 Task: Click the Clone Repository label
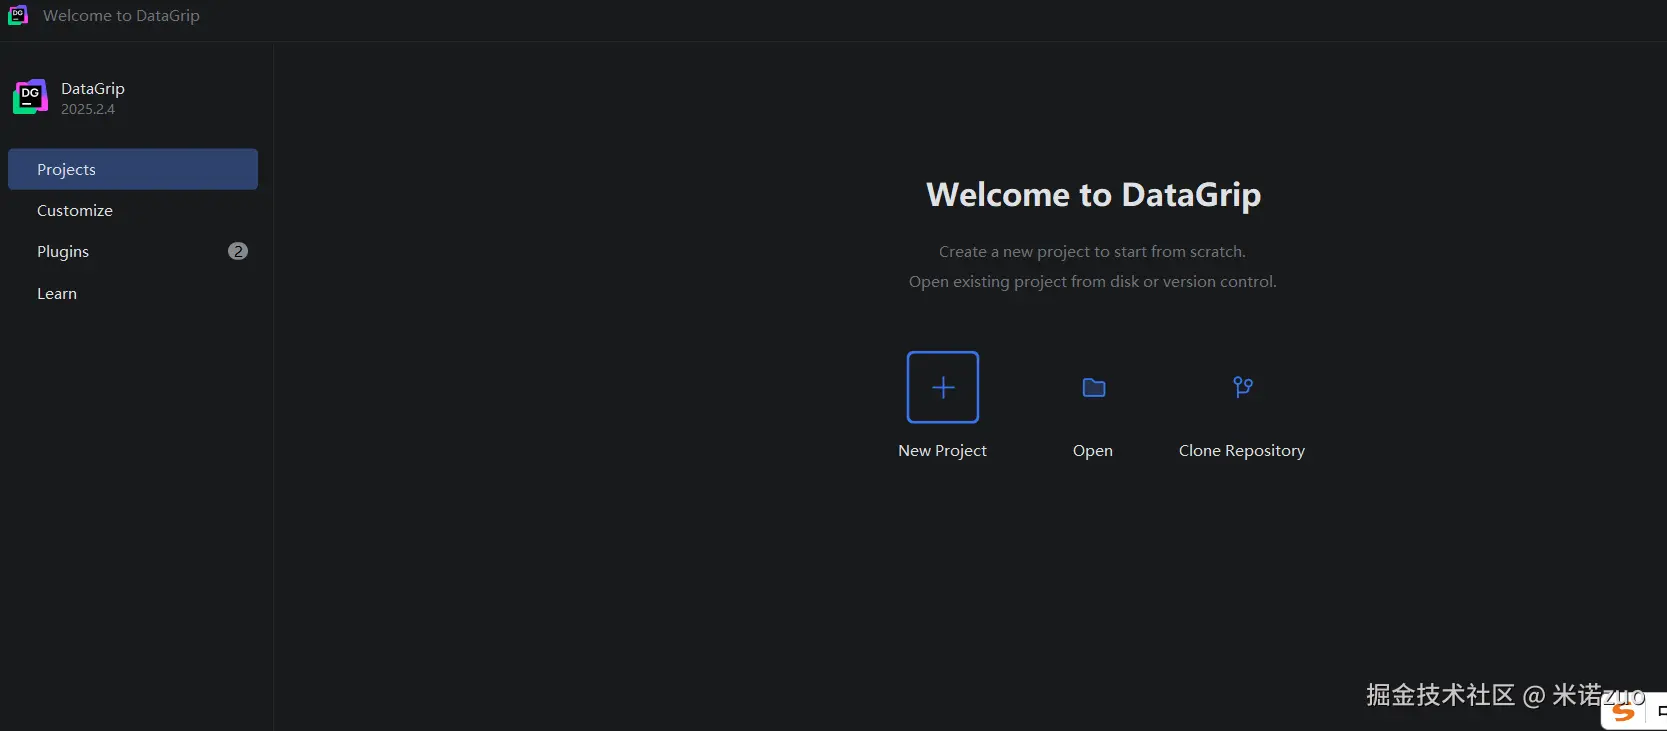[x=1242, y=451]
